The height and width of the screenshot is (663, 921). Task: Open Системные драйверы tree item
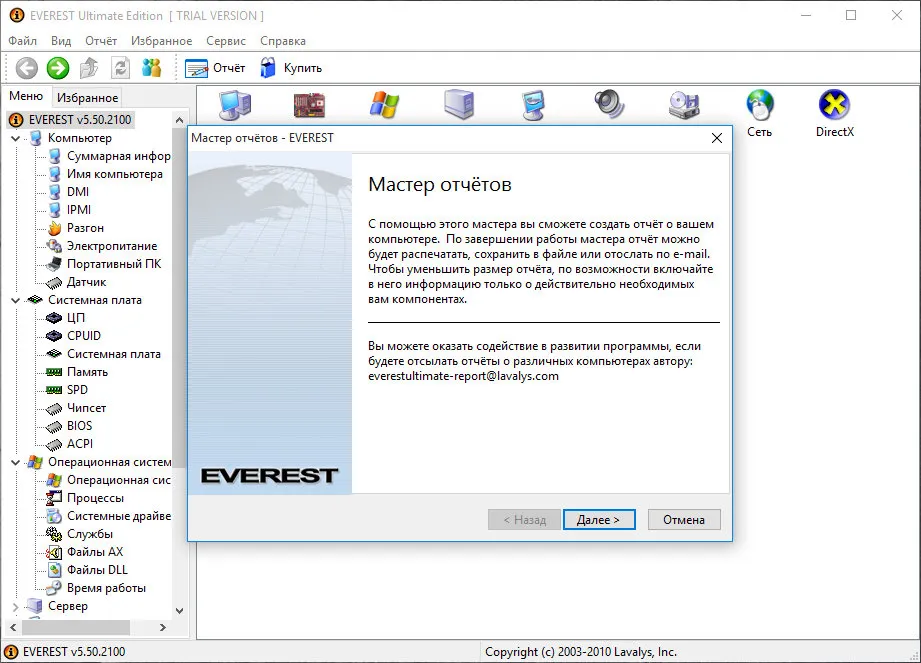tap(109, 516)
